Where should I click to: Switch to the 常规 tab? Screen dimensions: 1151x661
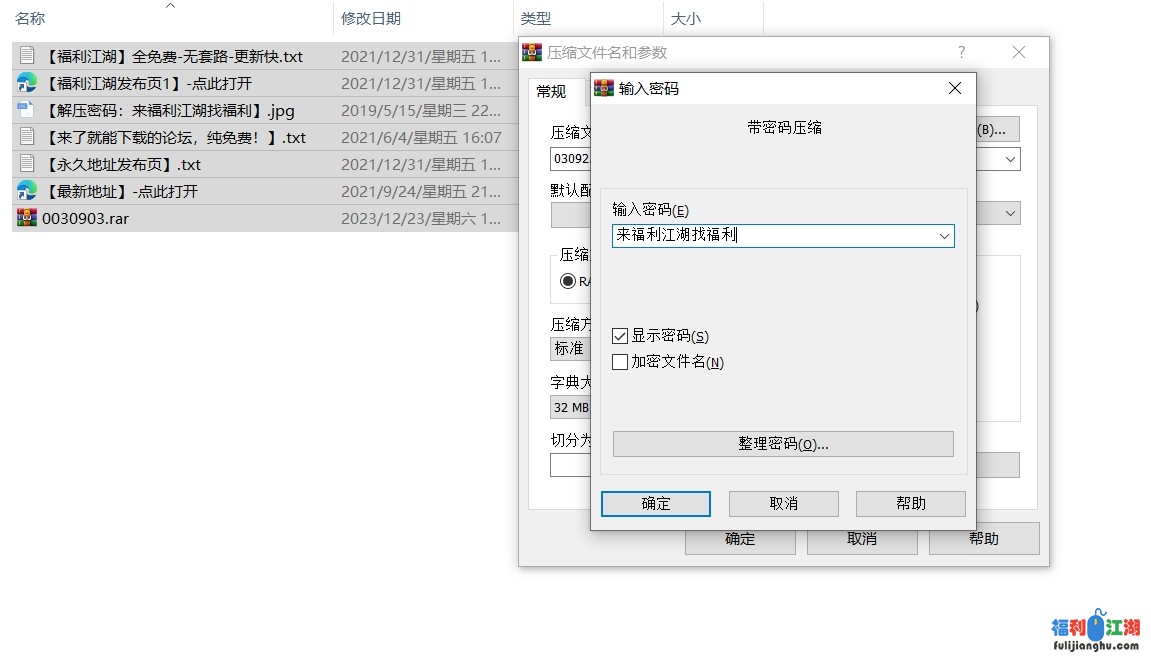(551, 91)
